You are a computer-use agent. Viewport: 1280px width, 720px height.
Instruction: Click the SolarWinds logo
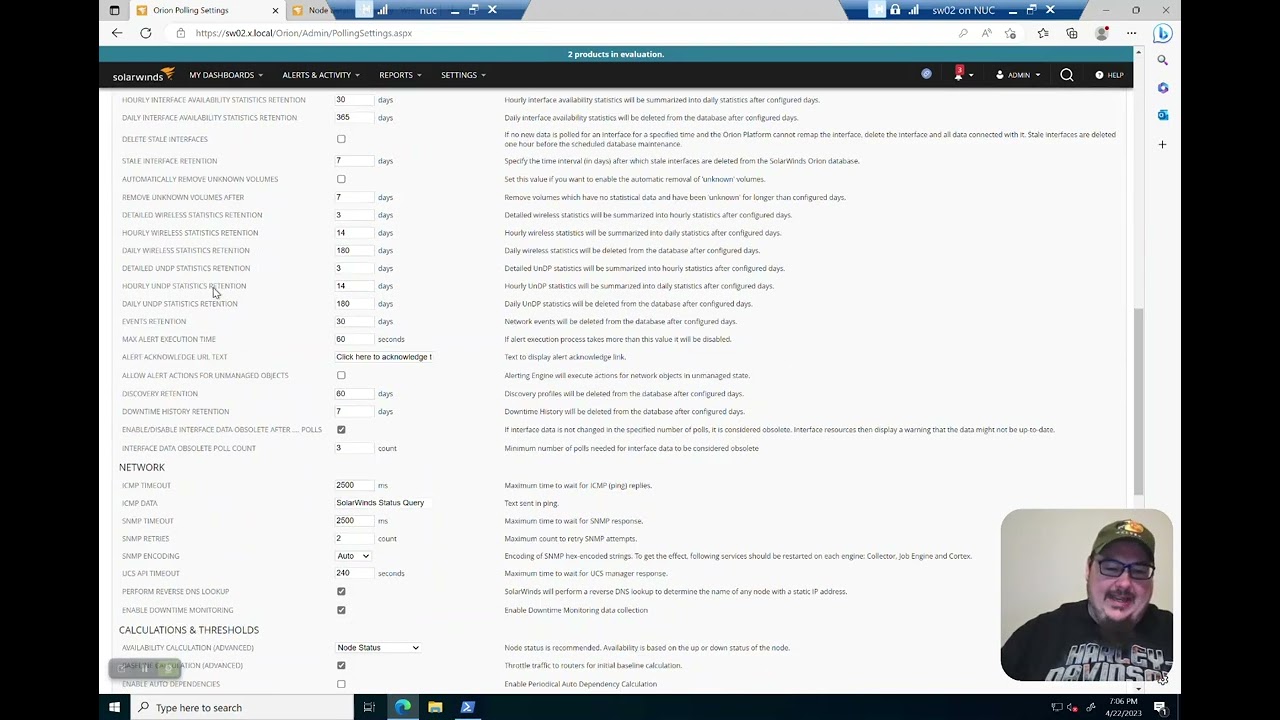click(x=143, y=75)
